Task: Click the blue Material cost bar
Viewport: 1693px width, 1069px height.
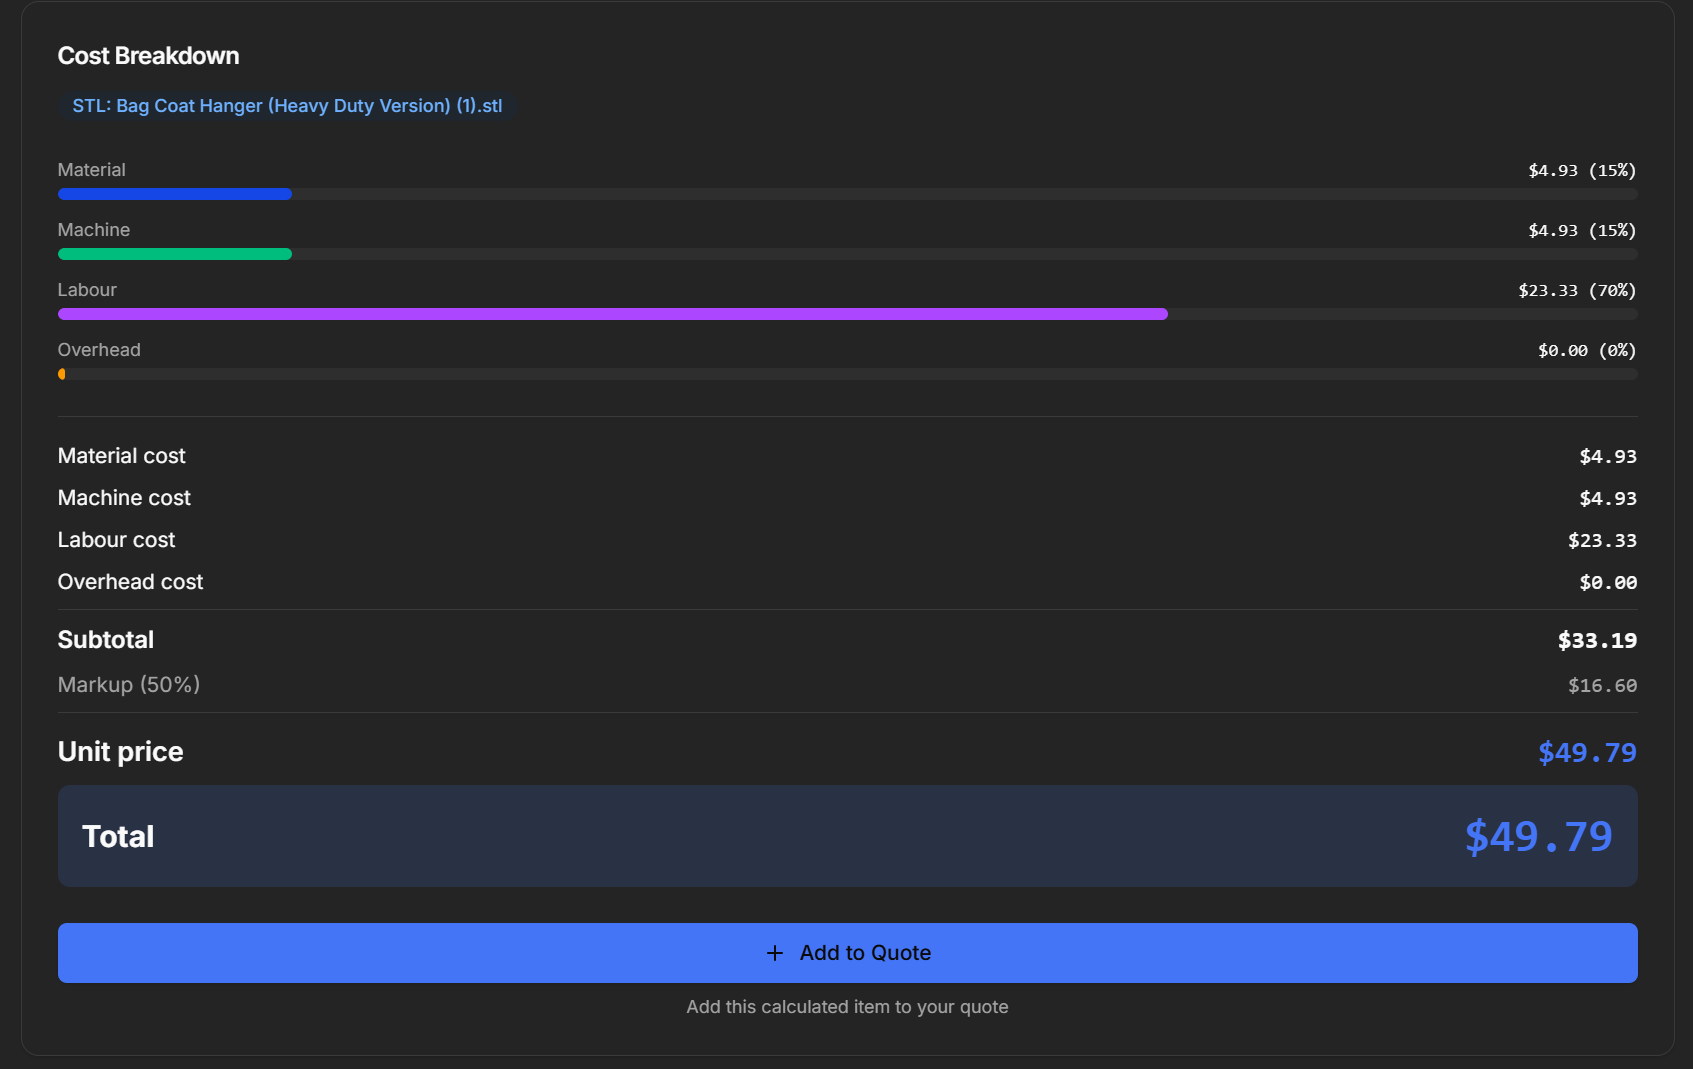Action: pos(175,194)
